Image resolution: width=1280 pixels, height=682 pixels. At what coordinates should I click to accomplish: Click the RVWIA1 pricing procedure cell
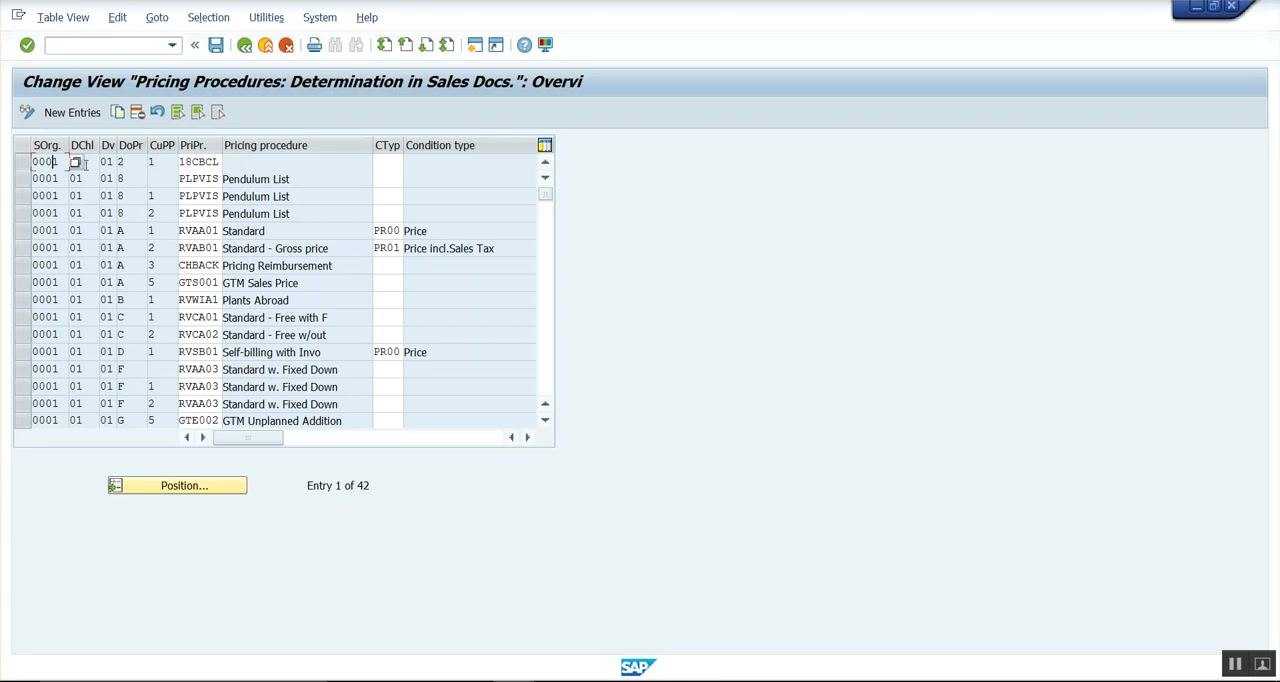[x=198, y=300]
